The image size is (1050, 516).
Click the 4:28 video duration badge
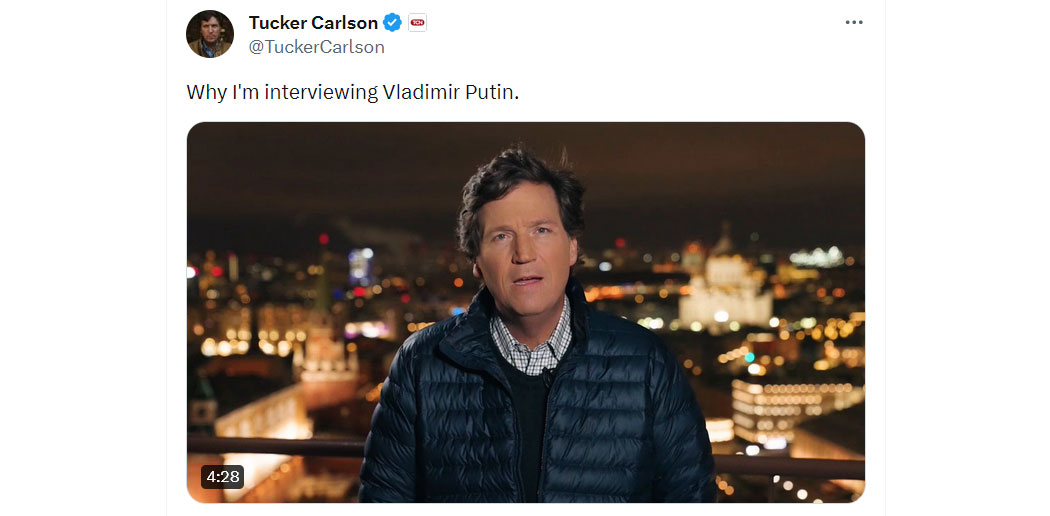point(222,477)
